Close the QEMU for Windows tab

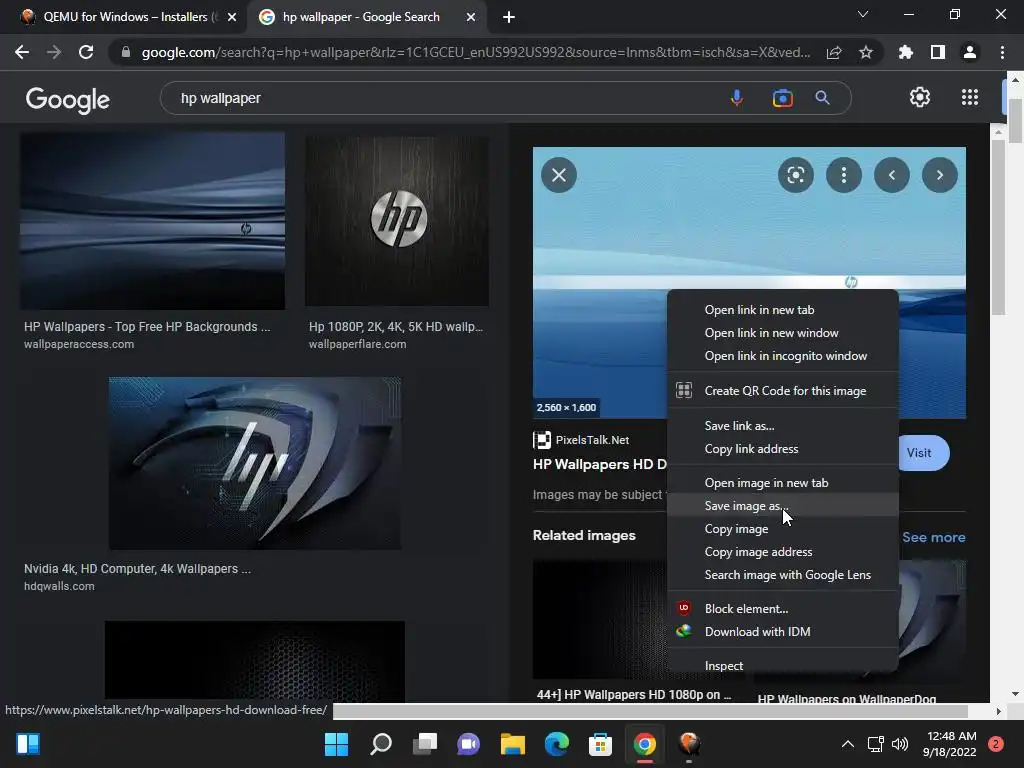click(x=232, y=17)
